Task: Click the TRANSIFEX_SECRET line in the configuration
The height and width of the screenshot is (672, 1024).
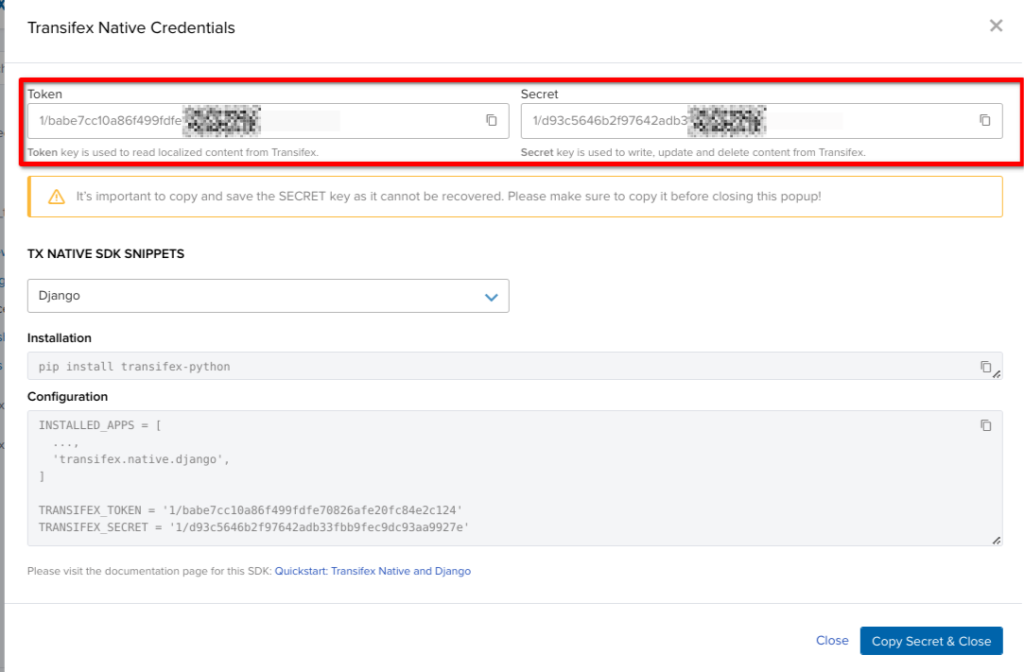Action: tap(253, 527)
